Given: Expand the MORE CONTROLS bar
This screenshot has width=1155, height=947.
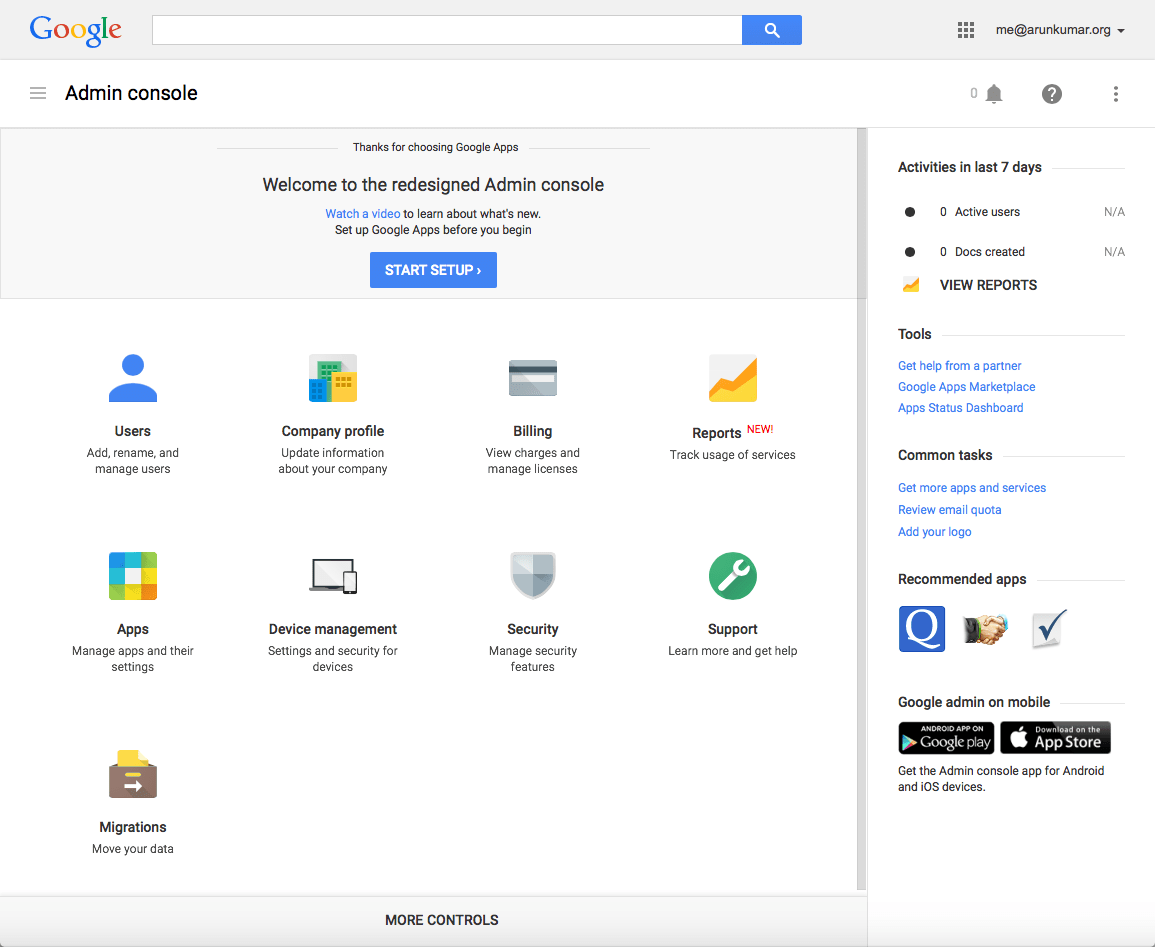Looking at the screenshot, I should 433,920.
